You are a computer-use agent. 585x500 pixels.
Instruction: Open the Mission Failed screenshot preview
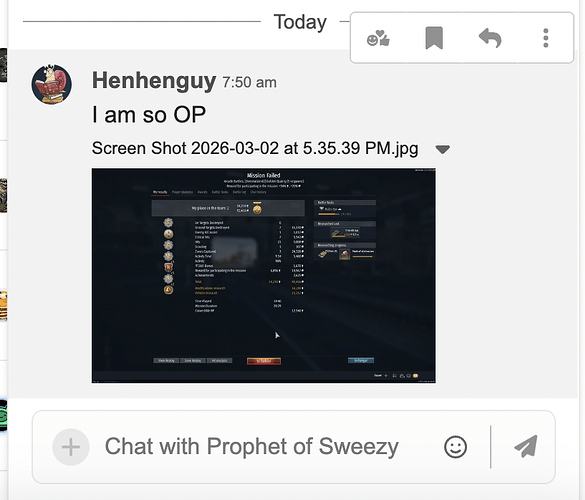point(264,276)
